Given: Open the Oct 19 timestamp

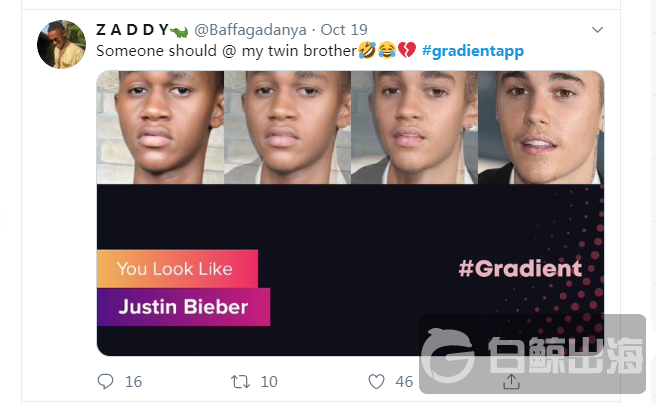Looking at the screenshot, I should pos(344,30).
